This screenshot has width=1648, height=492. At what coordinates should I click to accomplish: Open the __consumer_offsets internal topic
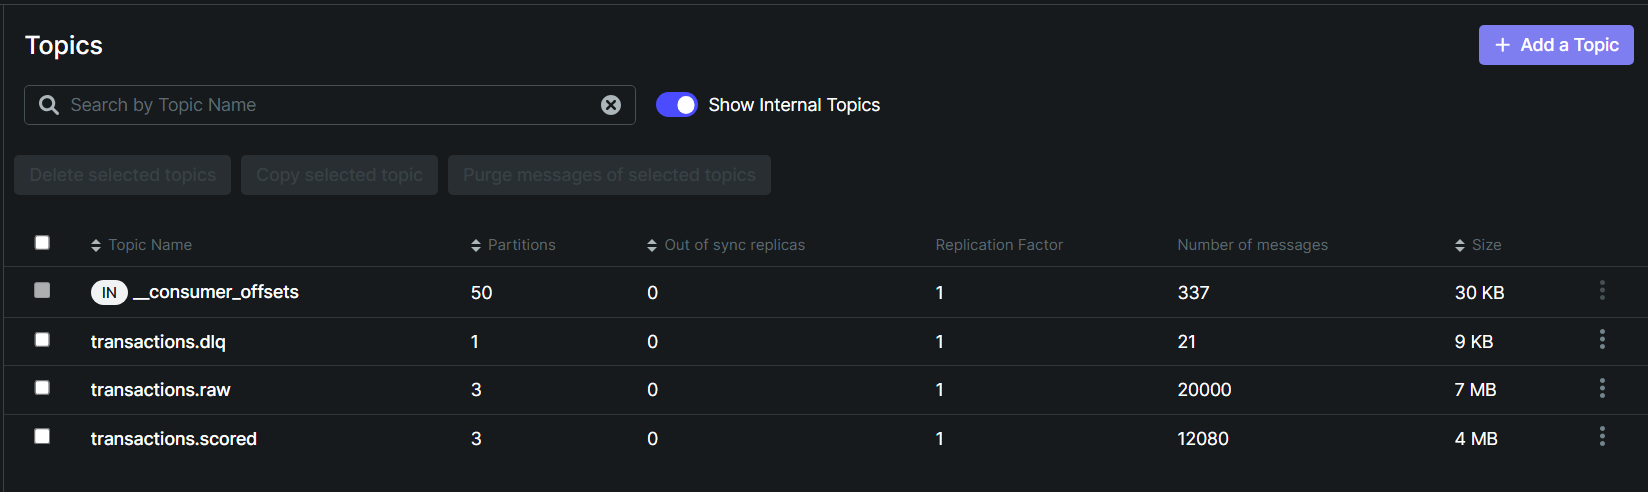click(216, 292)
